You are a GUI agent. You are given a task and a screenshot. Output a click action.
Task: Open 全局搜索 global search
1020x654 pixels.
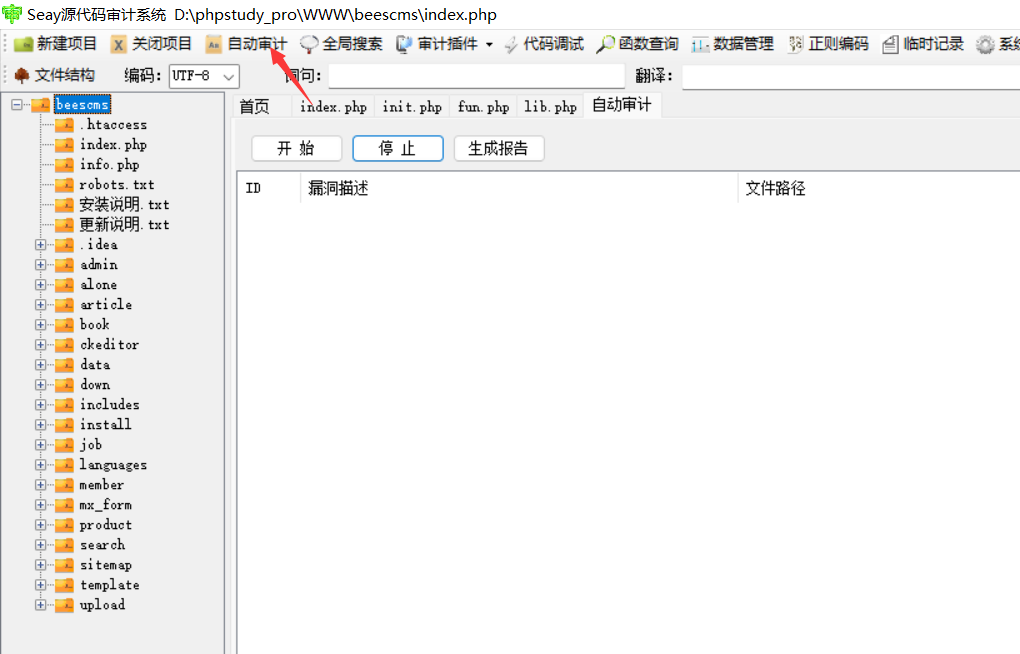pyautogui.click(x=342, y=43)
